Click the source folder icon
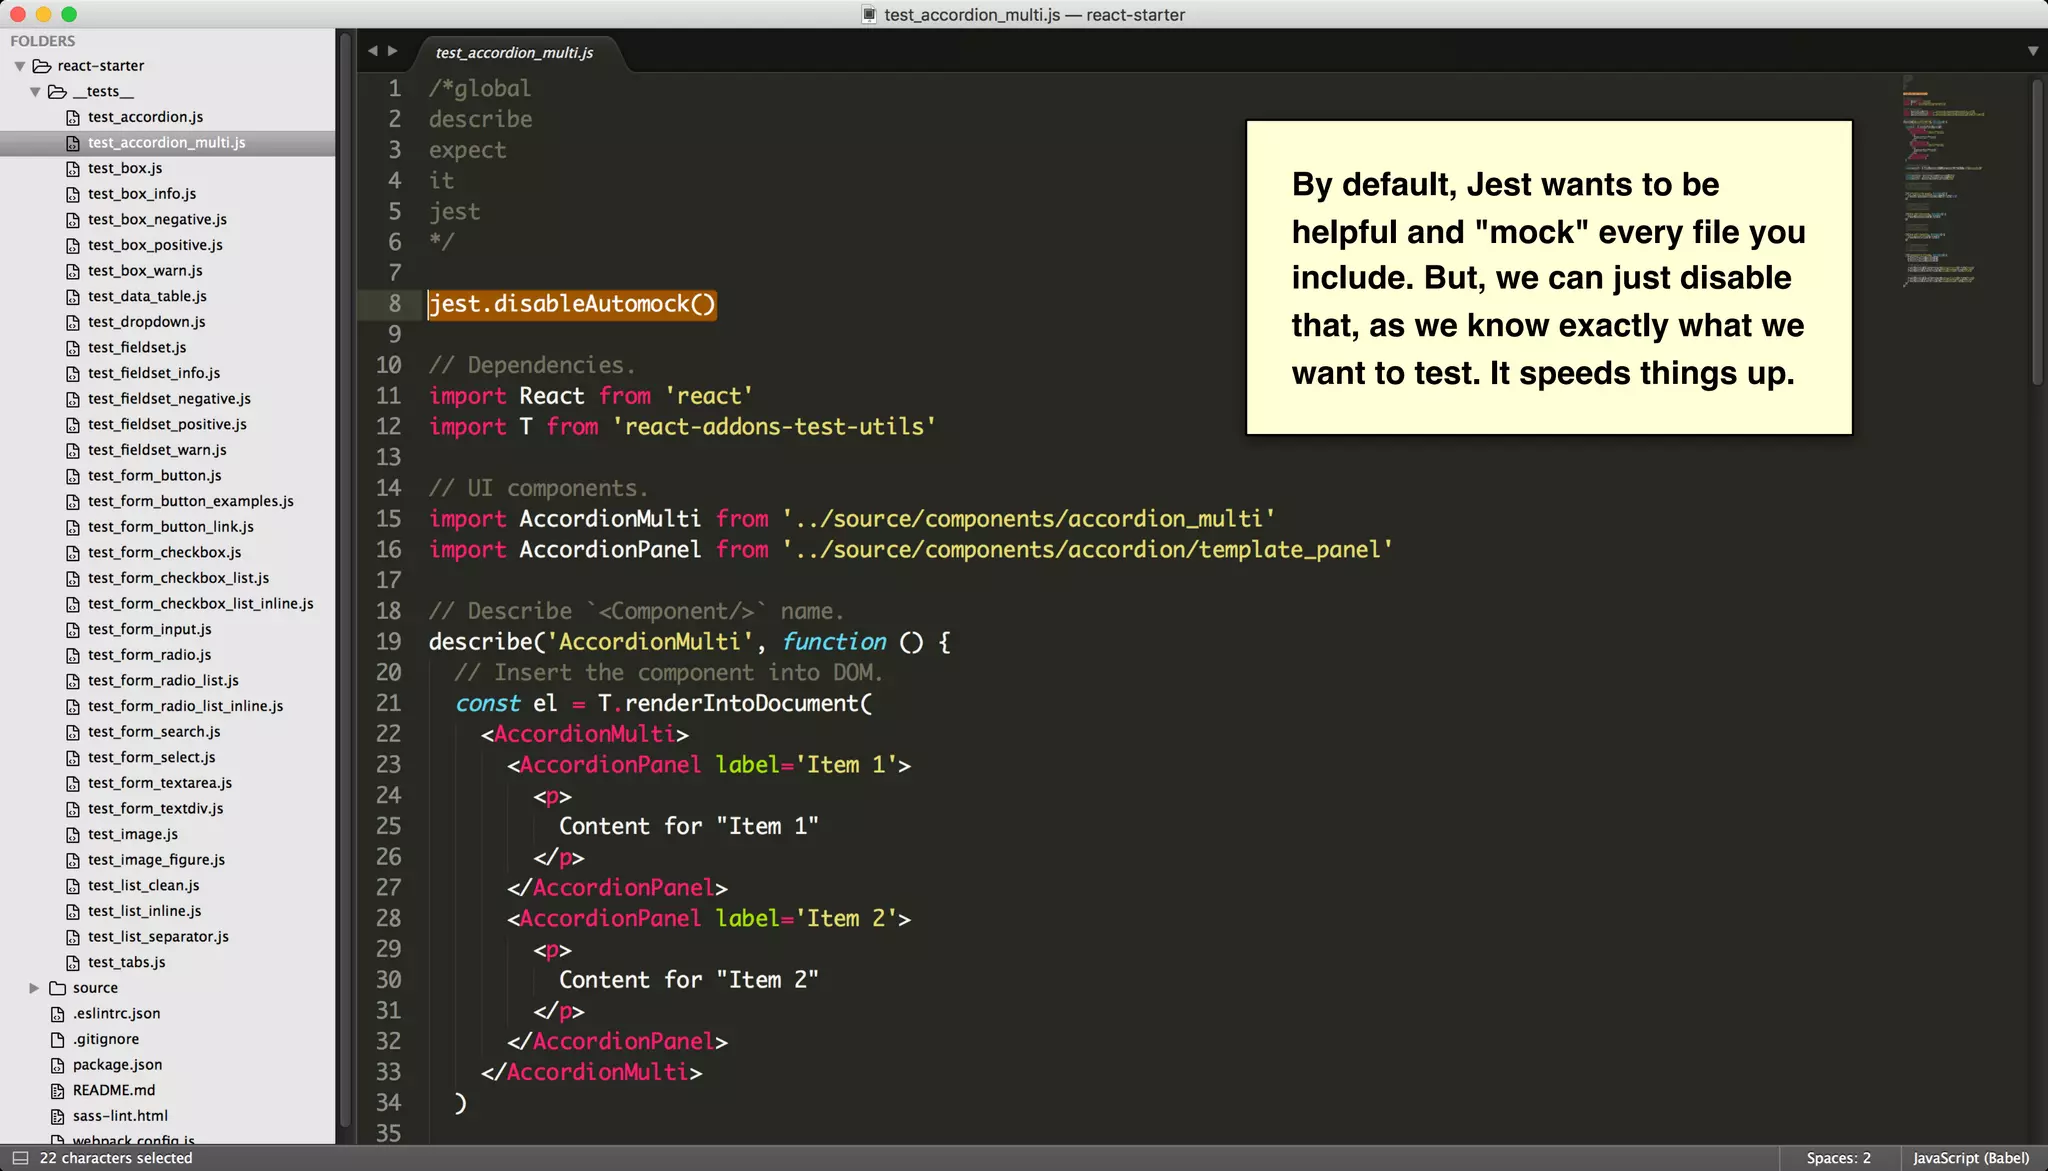The image size is (2048, 1171). 58,988
